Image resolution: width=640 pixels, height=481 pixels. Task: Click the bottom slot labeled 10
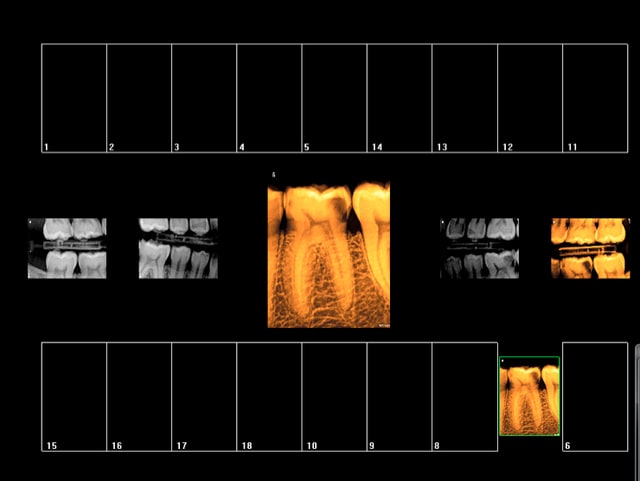point(334,396)
